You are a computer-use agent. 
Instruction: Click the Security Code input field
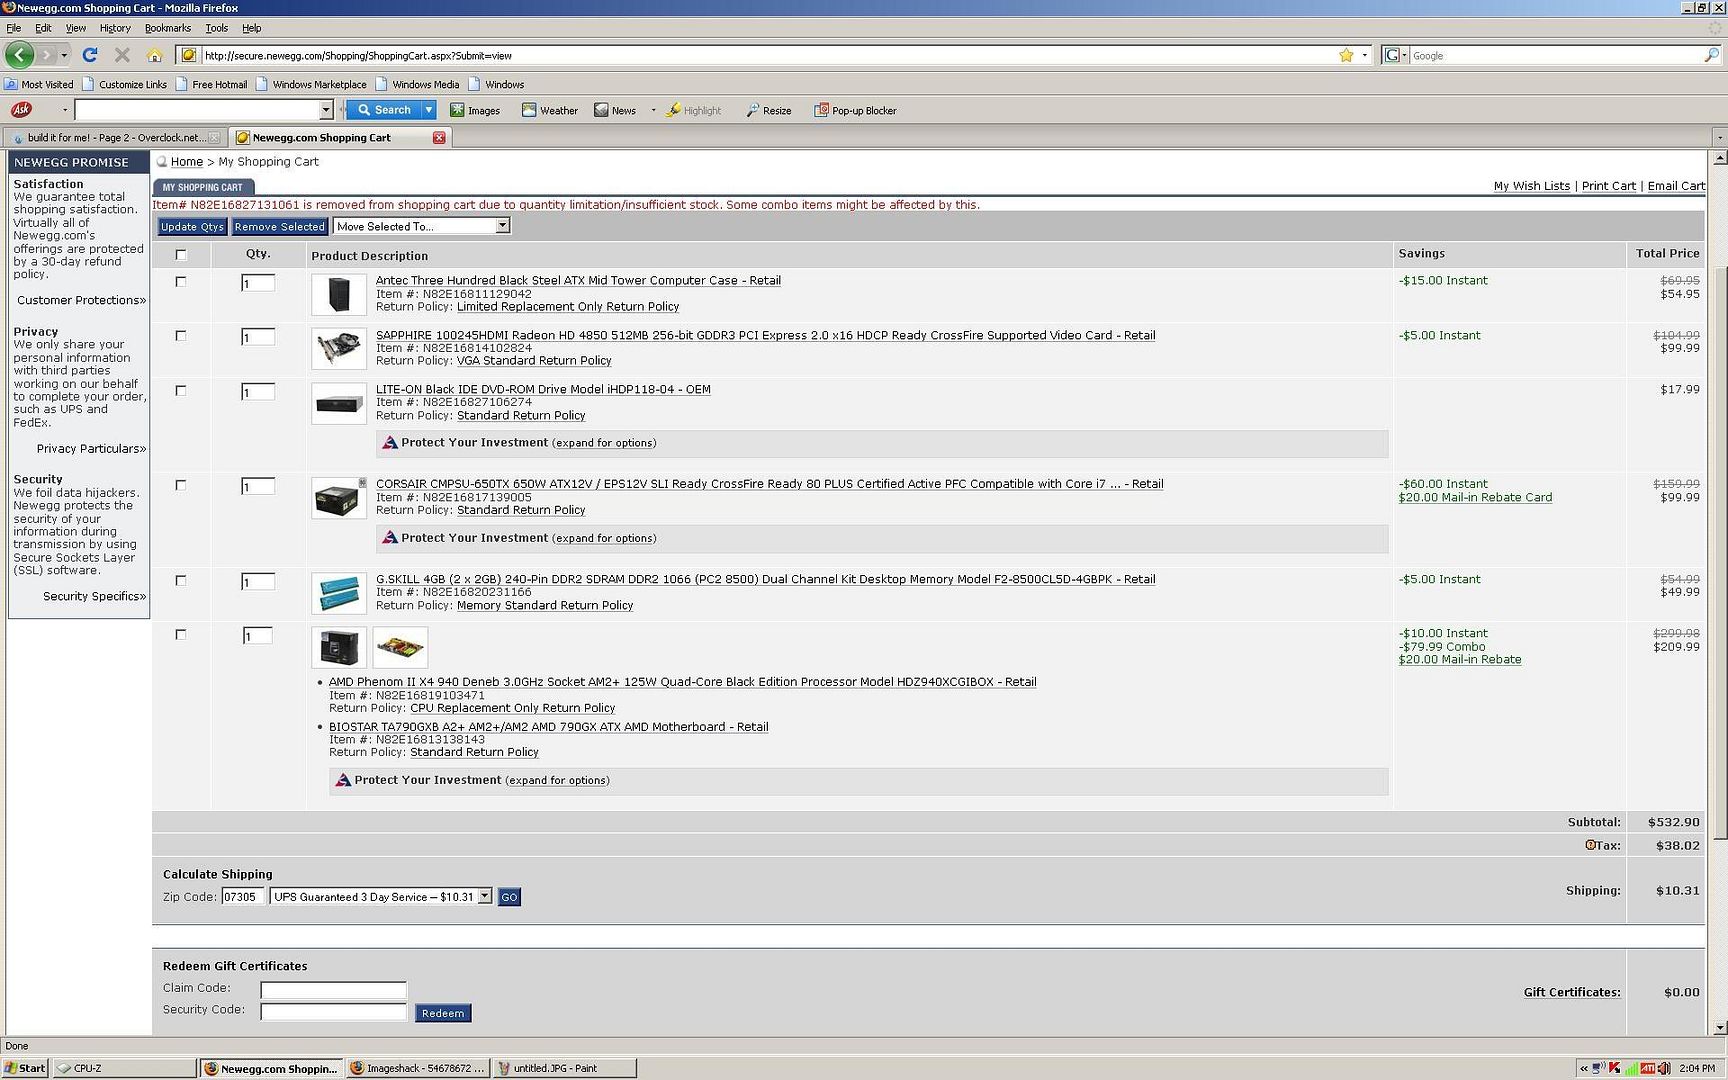click(x=333, y=1011)
